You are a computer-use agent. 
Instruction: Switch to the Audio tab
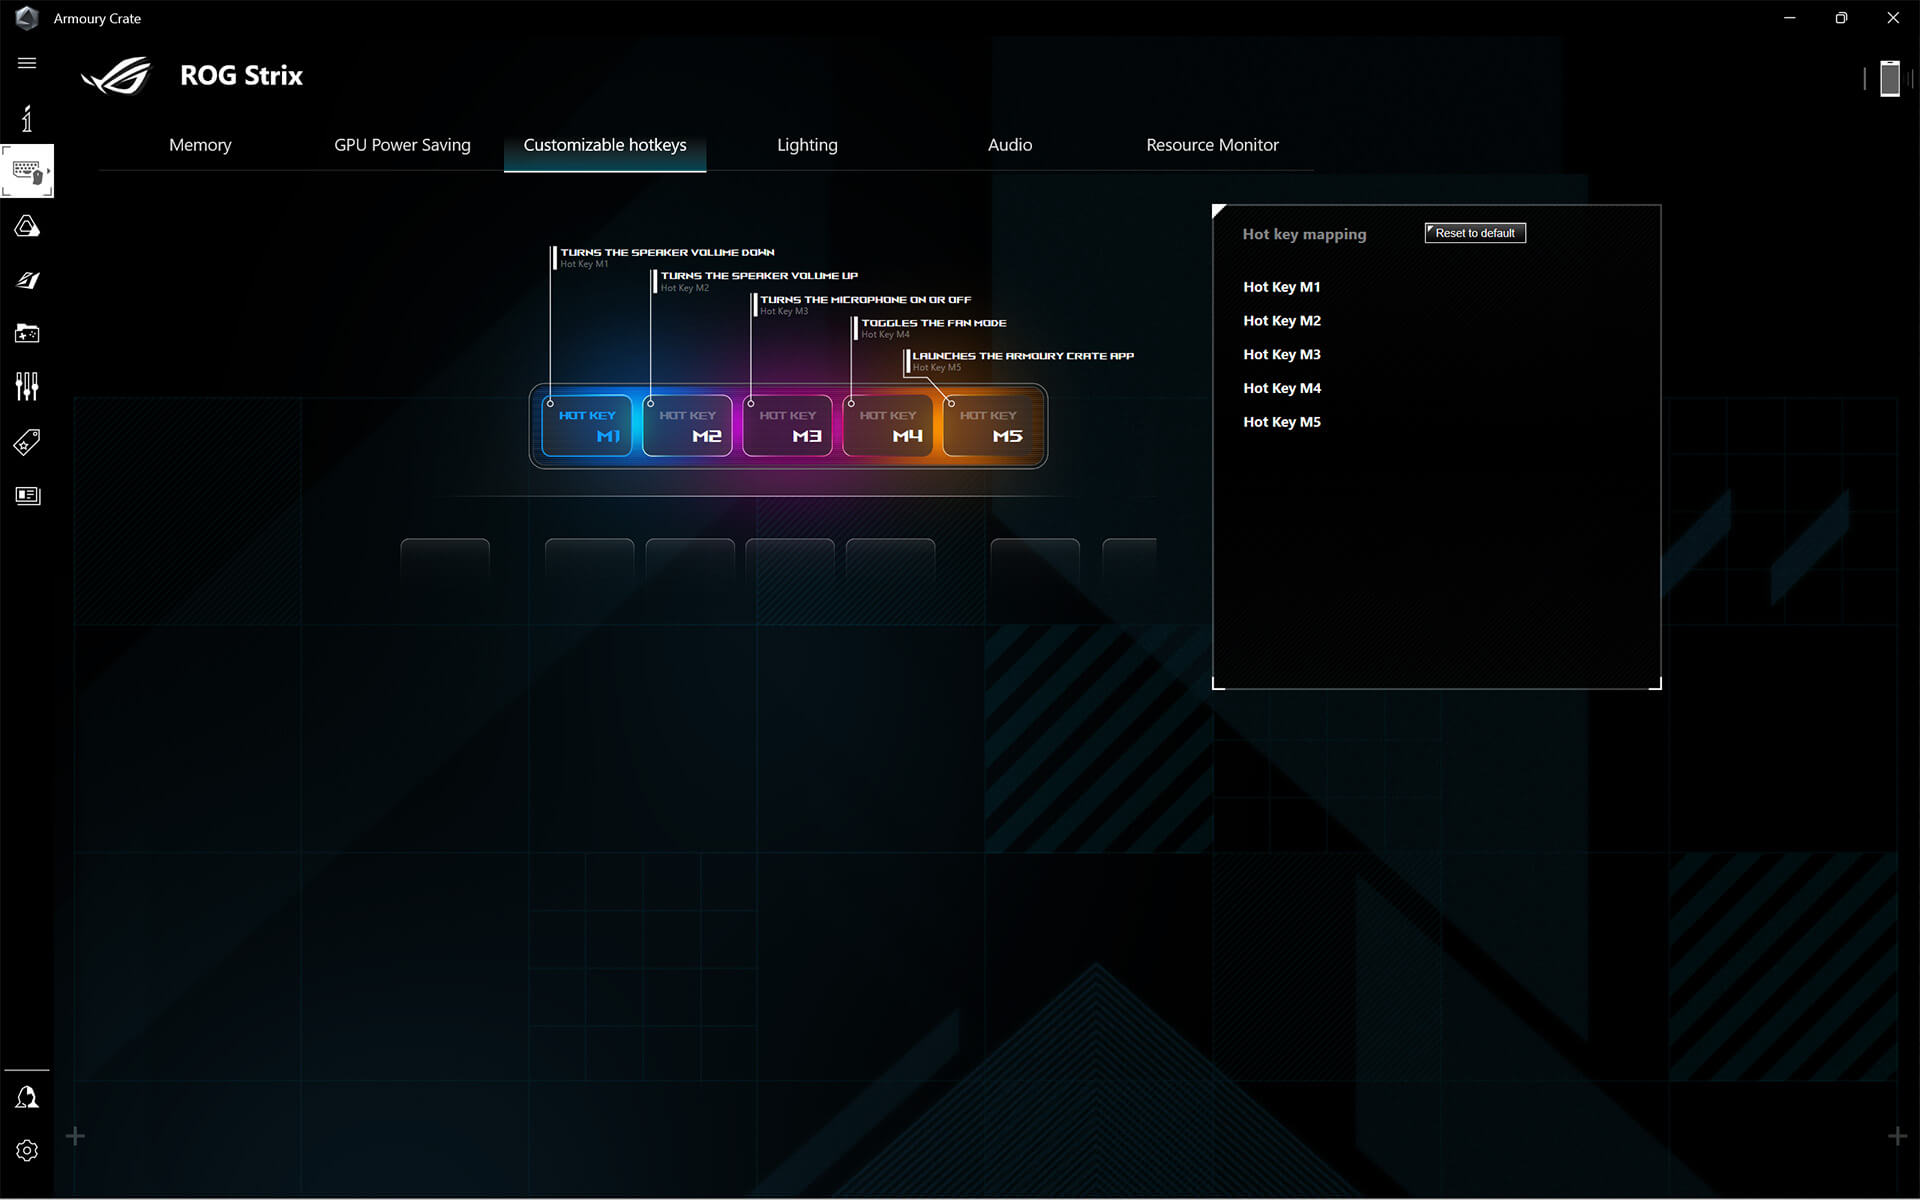click(1009, 144)
